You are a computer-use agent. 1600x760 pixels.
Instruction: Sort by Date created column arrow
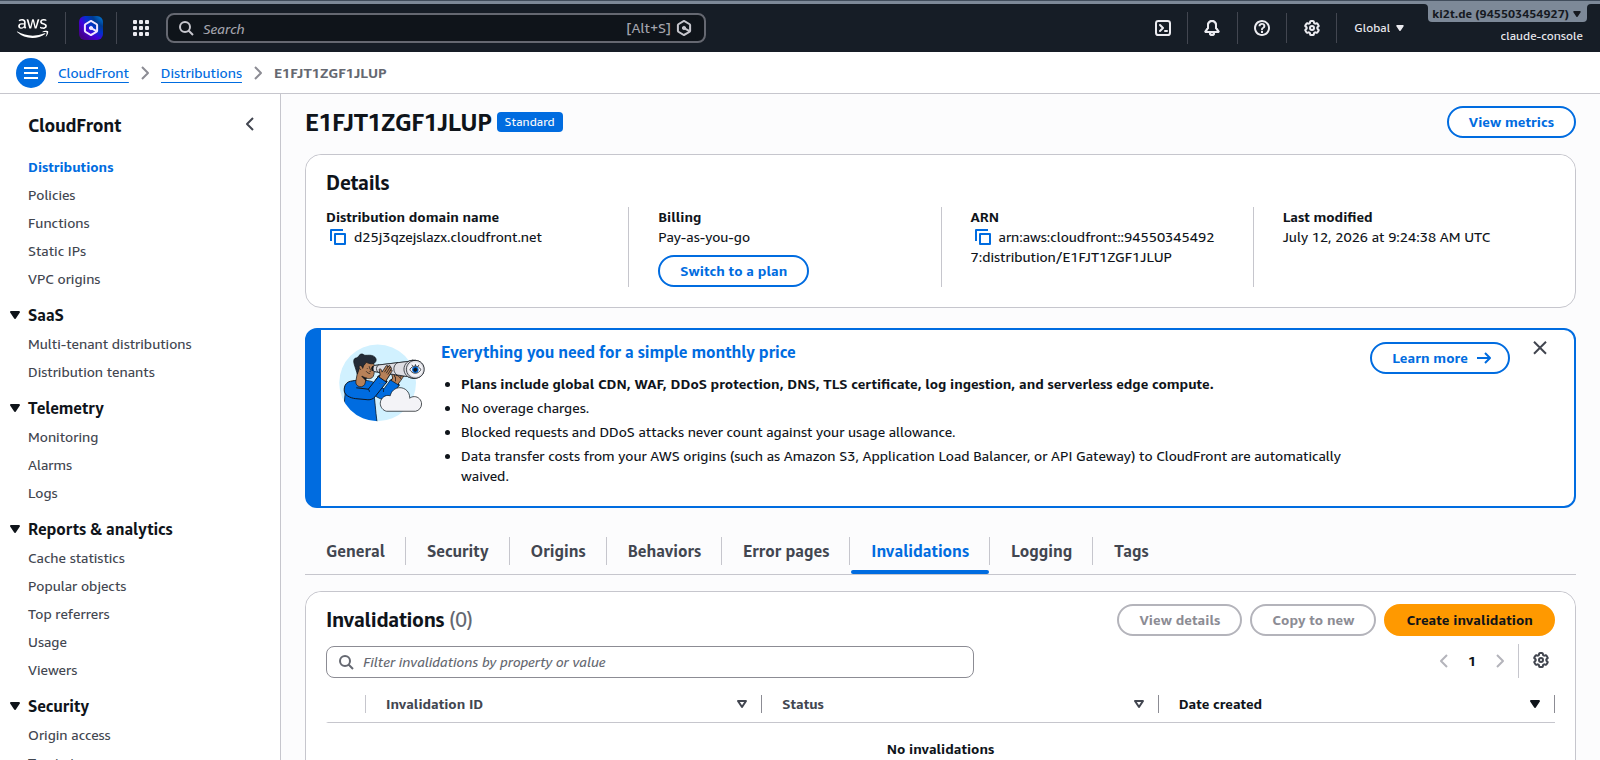(1535, 704)
